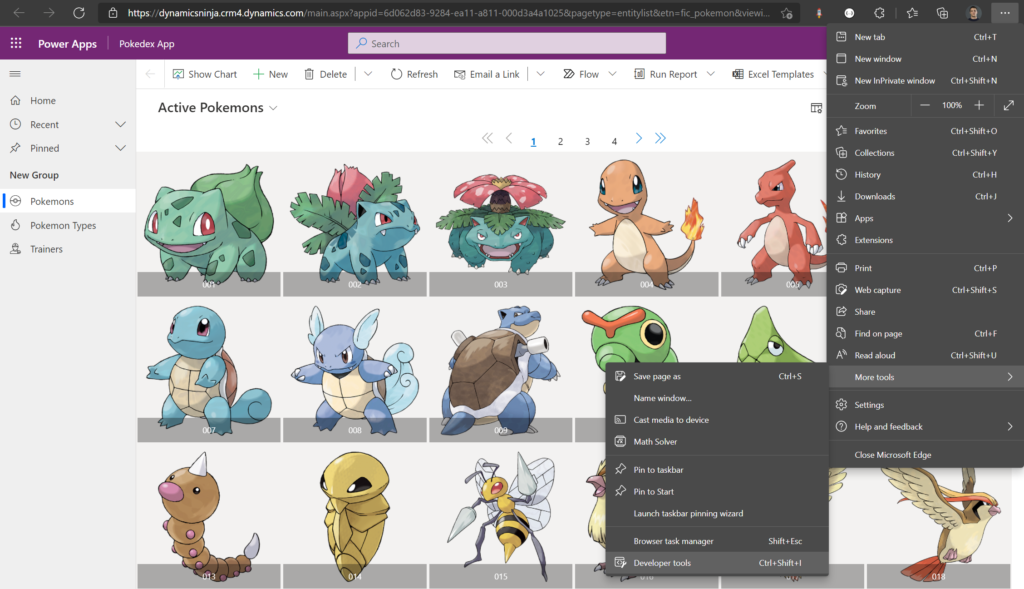
Task: Expand the Apps submenu arrow
Action: tap(1010, 218)
